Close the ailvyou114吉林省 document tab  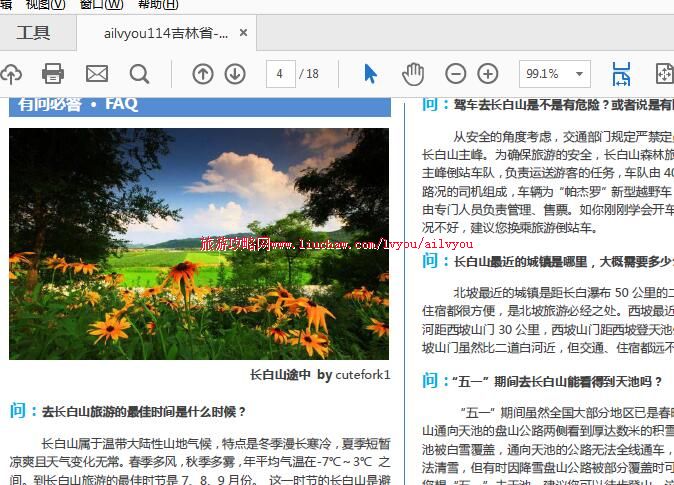coord(244,33)
